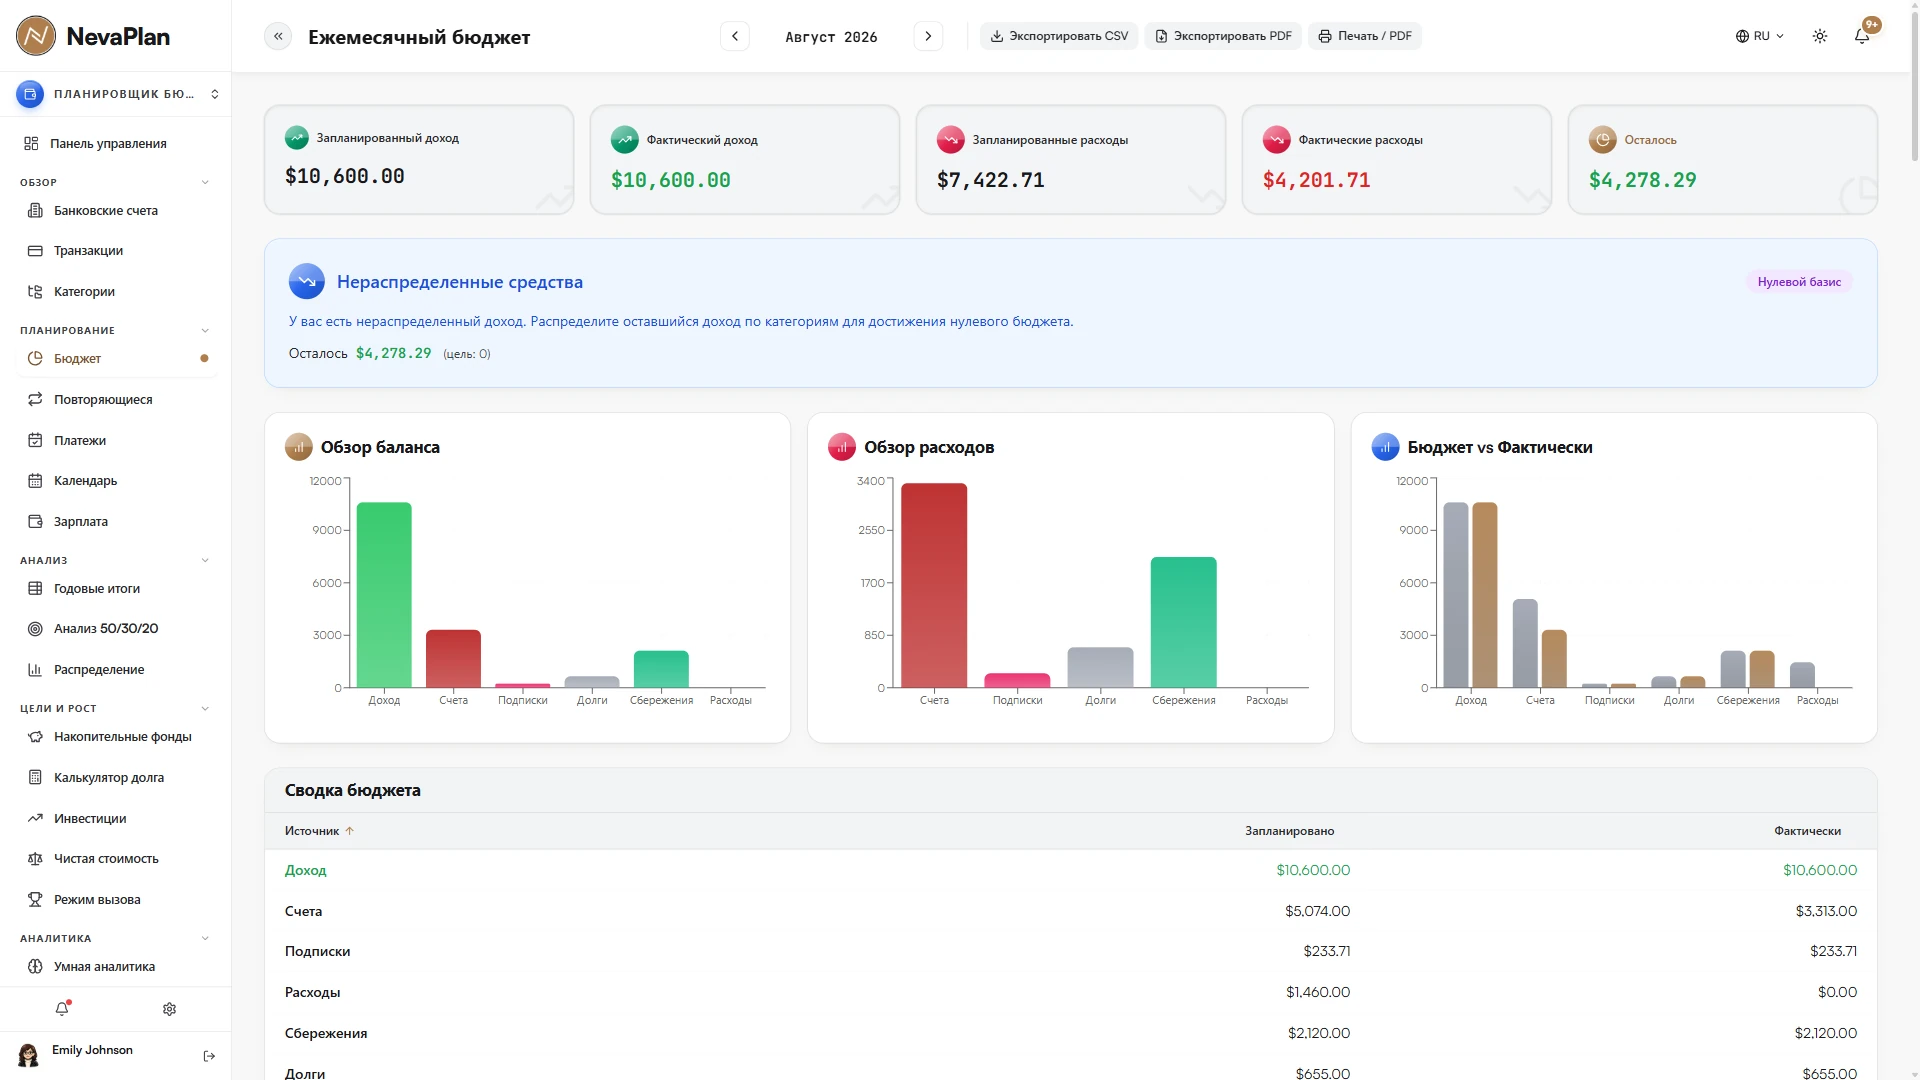
Task: Open notifications bell in top bar
Action: tap(1862, 36)
